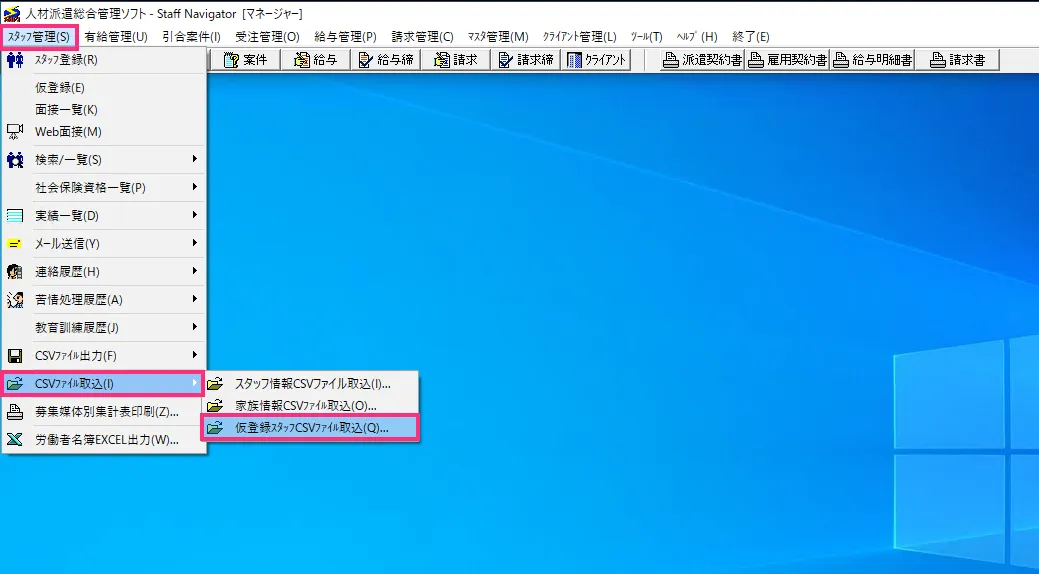The image size is (1039, 574).
Task: Click the 終了(E) menu item
Action: (x=751, y=37)
